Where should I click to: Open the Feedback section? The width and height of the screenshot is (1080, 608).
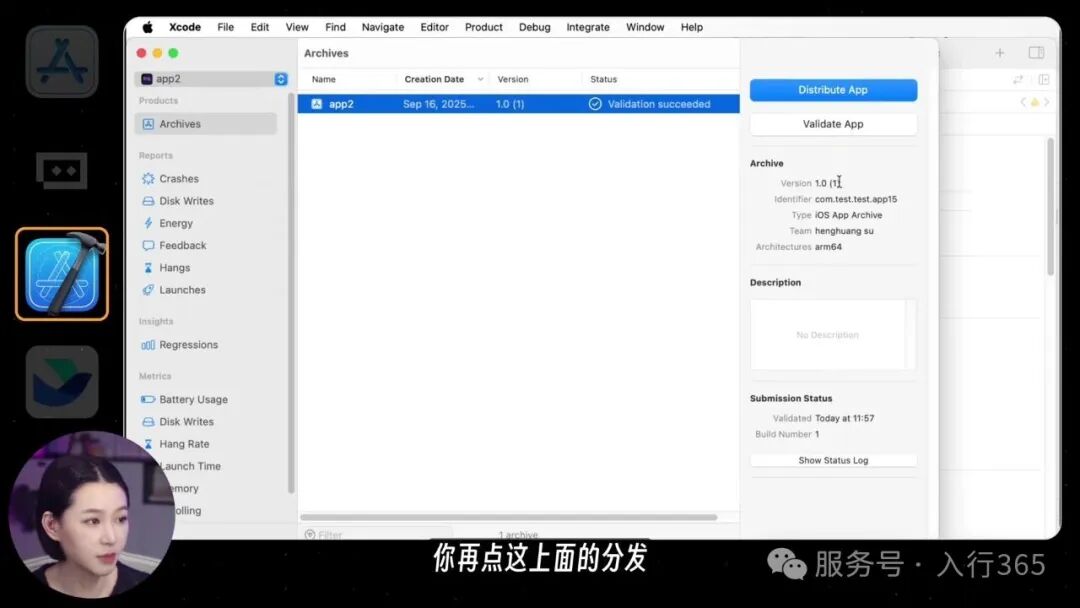coord(182,245)
